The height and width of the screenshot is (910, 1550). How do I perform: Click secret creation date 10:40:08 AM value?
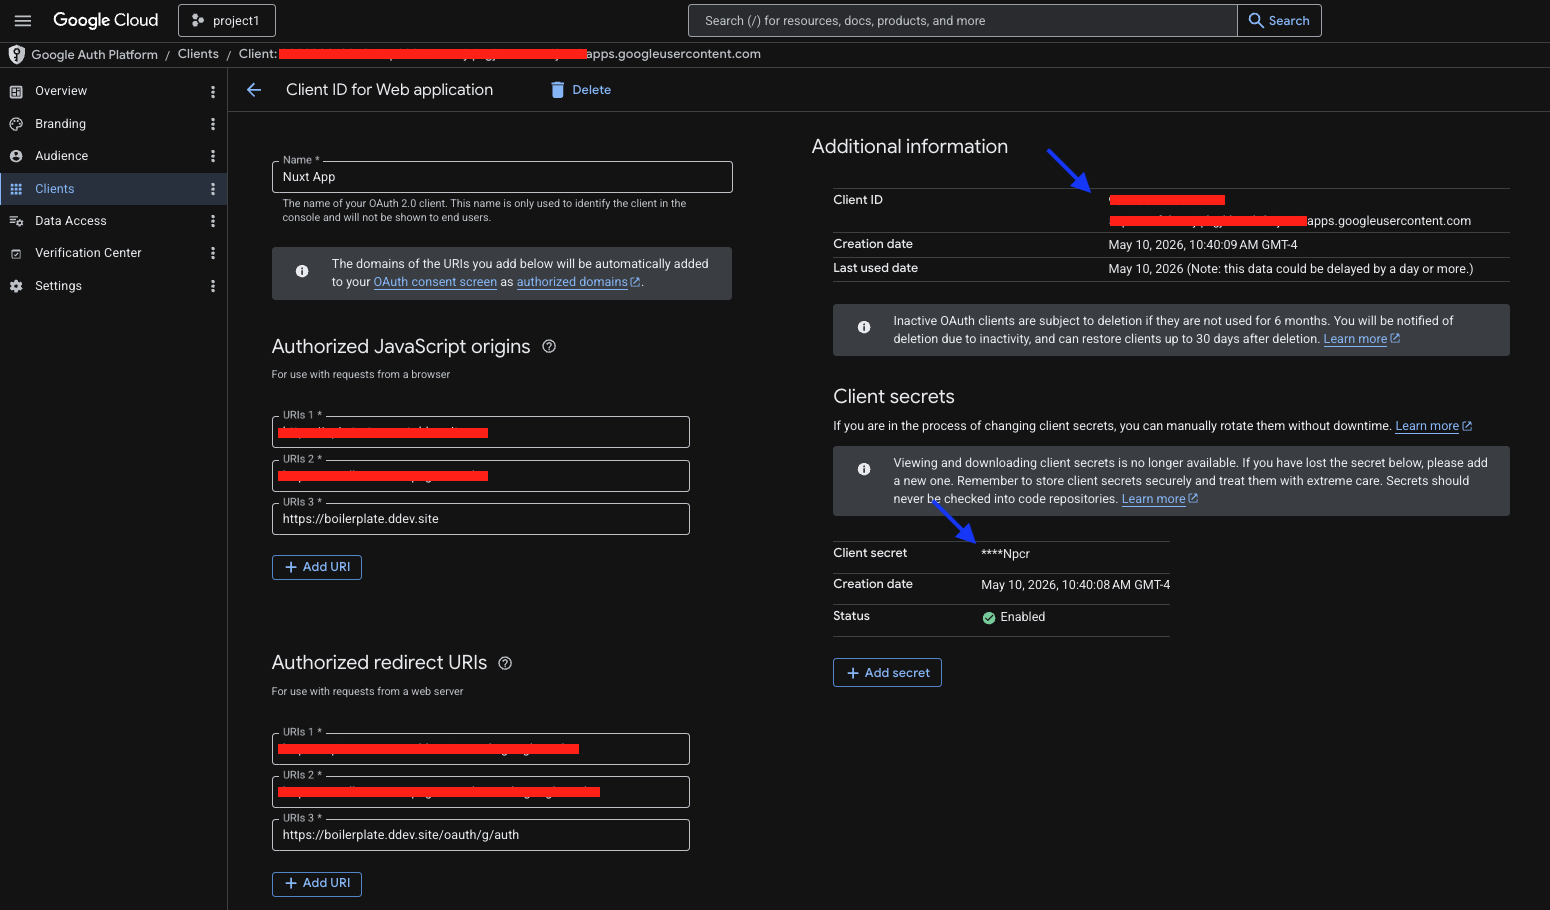(1075, 585)
